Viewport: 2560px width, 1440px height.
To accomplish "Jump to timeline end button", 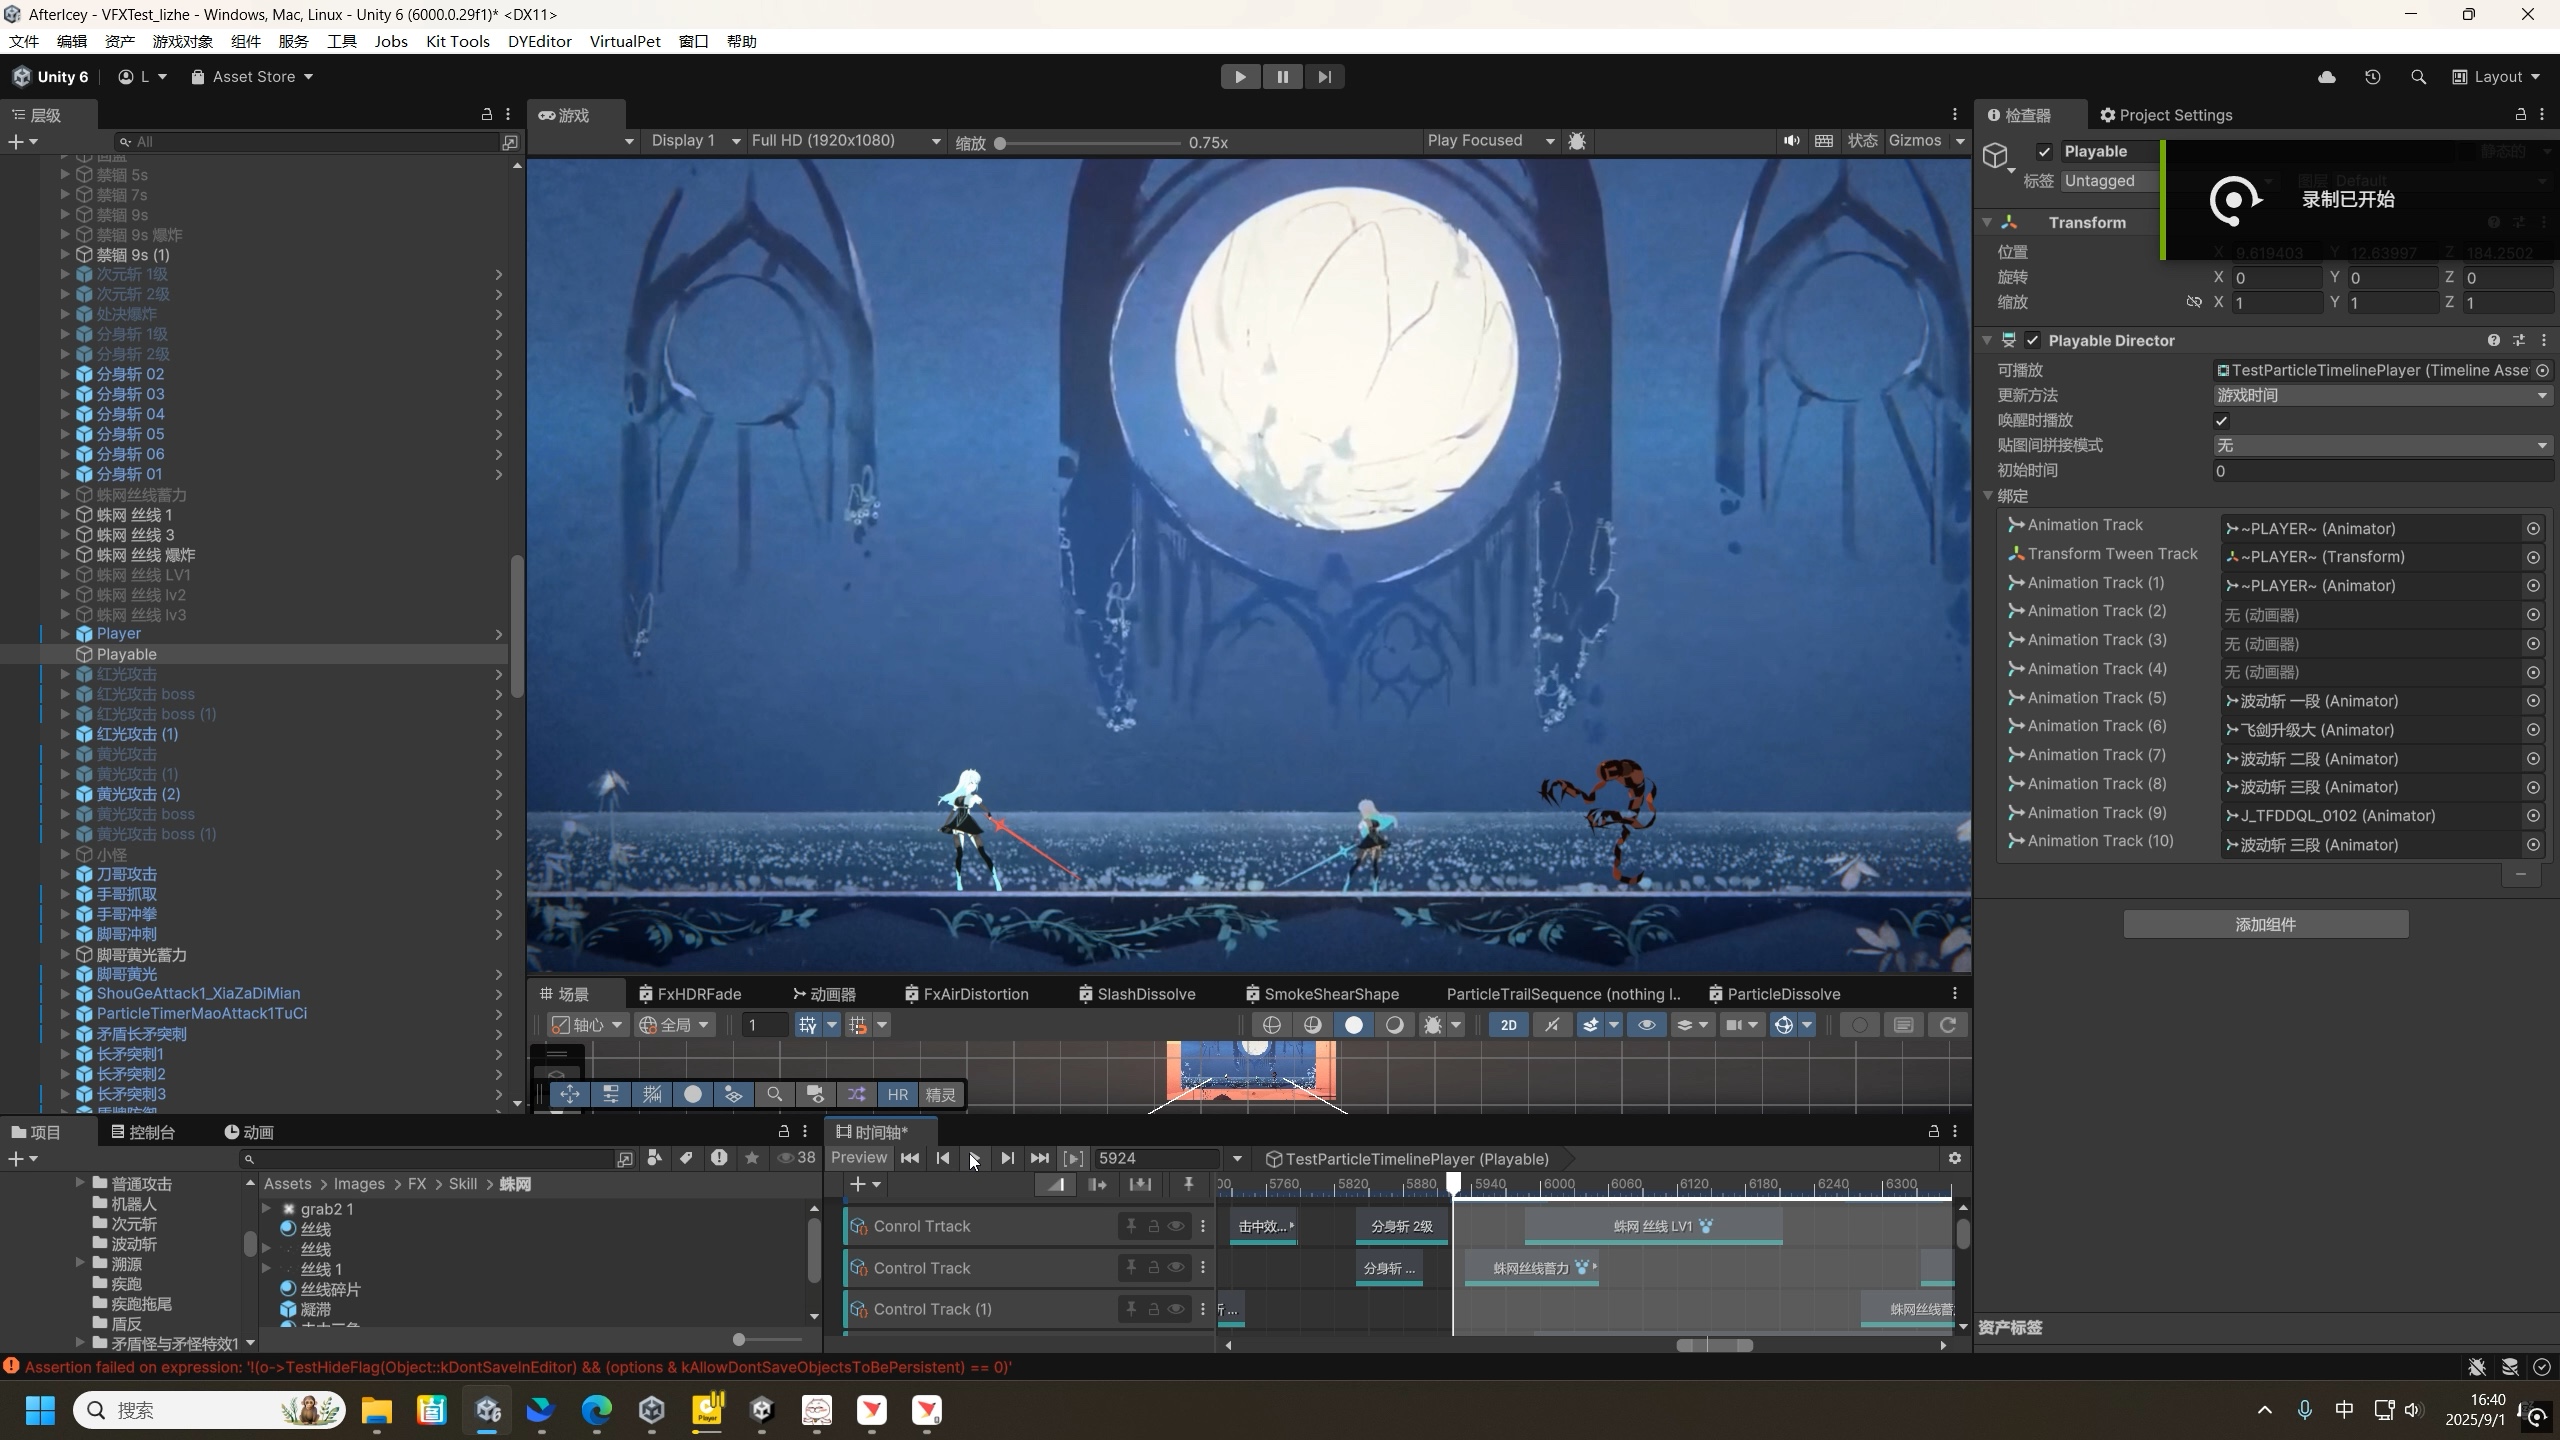I will [1039, 1158].
